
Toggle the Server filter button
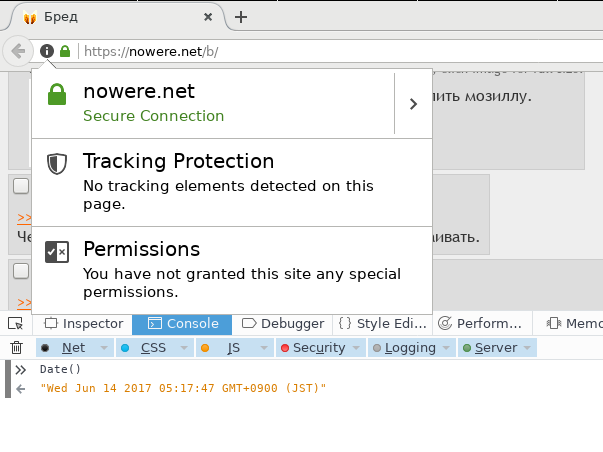(490, 348)
